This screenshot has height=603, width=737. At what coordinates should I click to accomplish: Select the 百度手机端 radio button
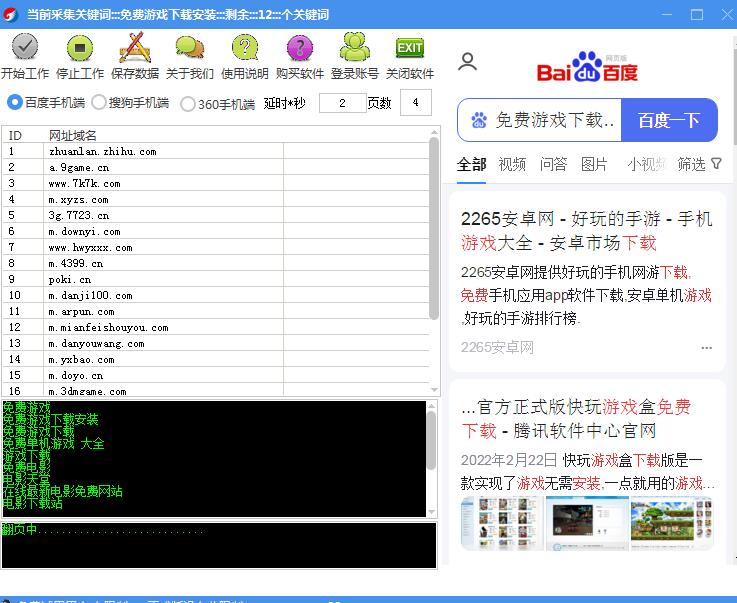(x=15, y=102)
